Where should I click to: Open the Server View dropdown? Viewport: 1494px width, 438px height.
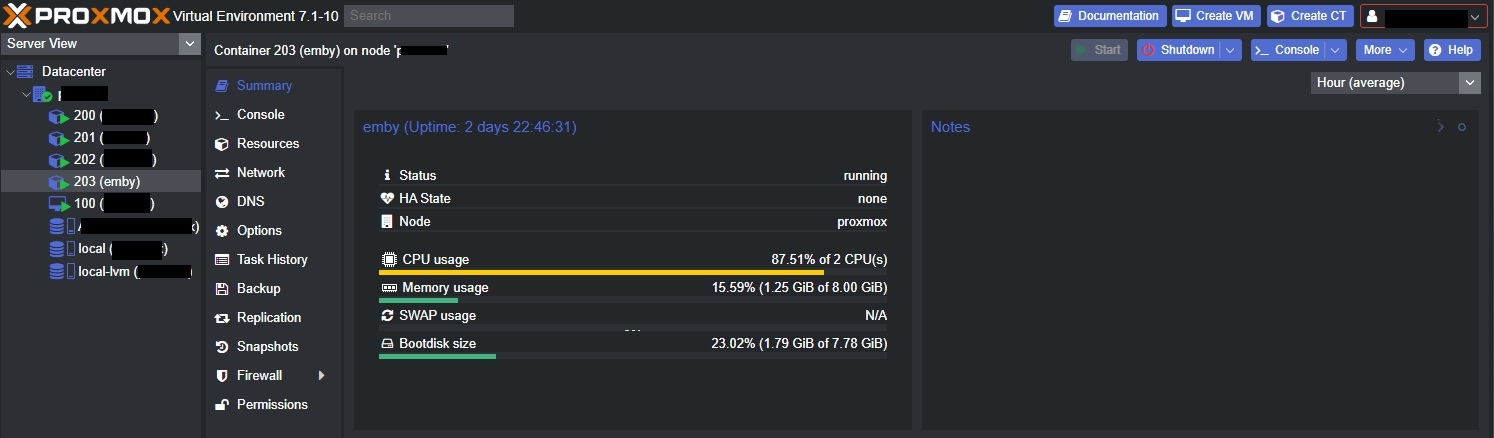[x=190, y=44]
